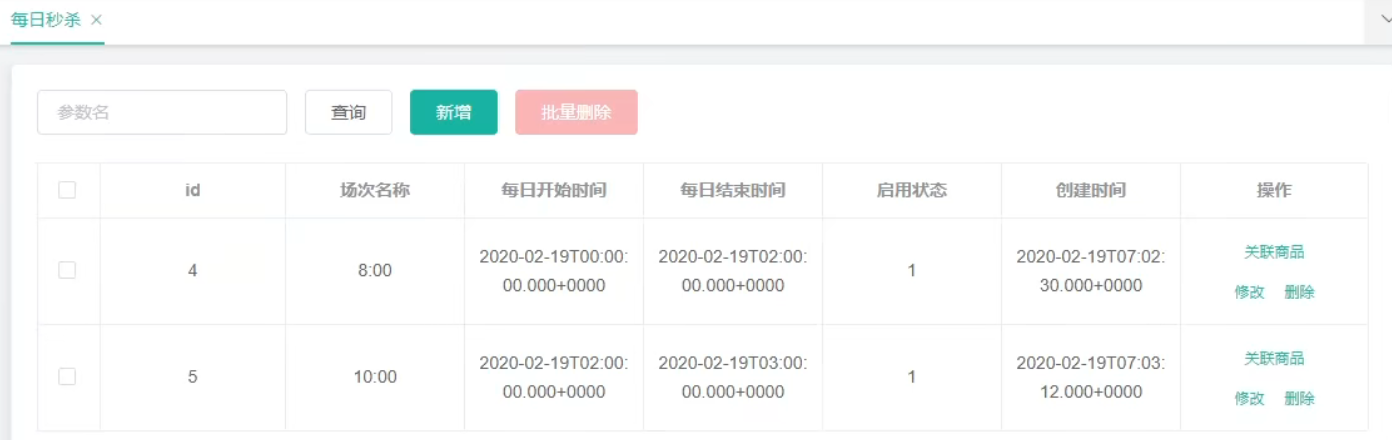Select the 每日结束时间 column header

733,190
